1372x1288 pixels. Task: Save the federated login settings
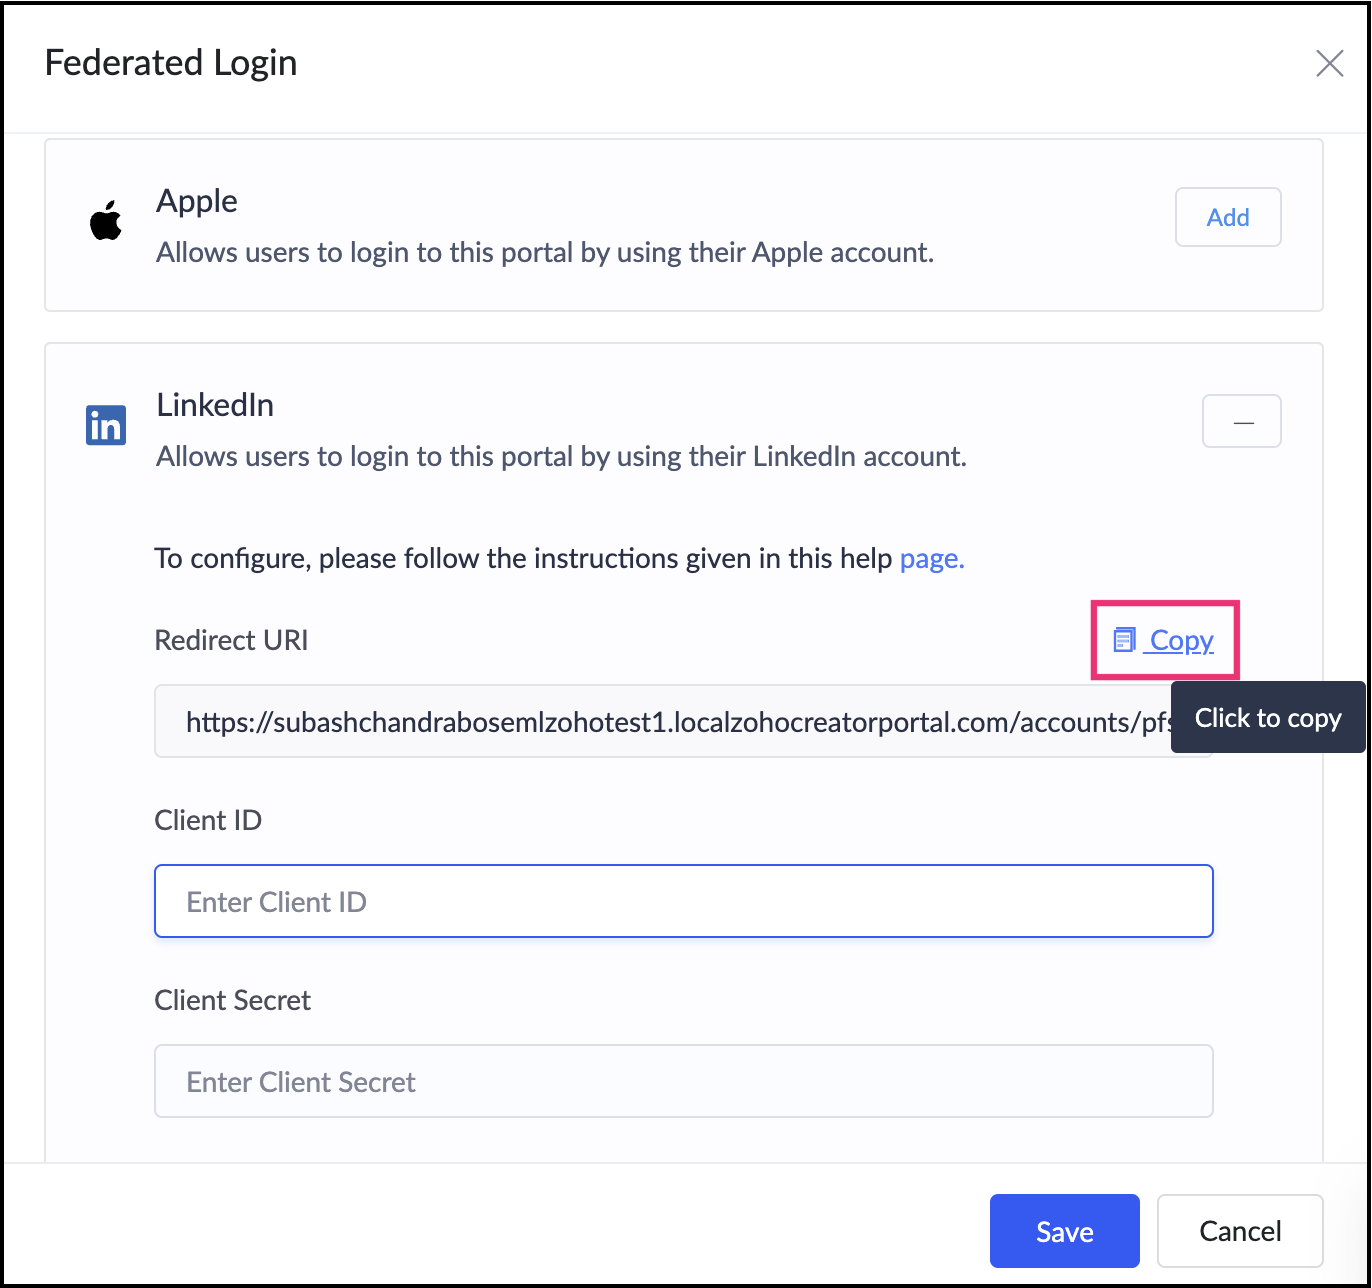1064,1231
